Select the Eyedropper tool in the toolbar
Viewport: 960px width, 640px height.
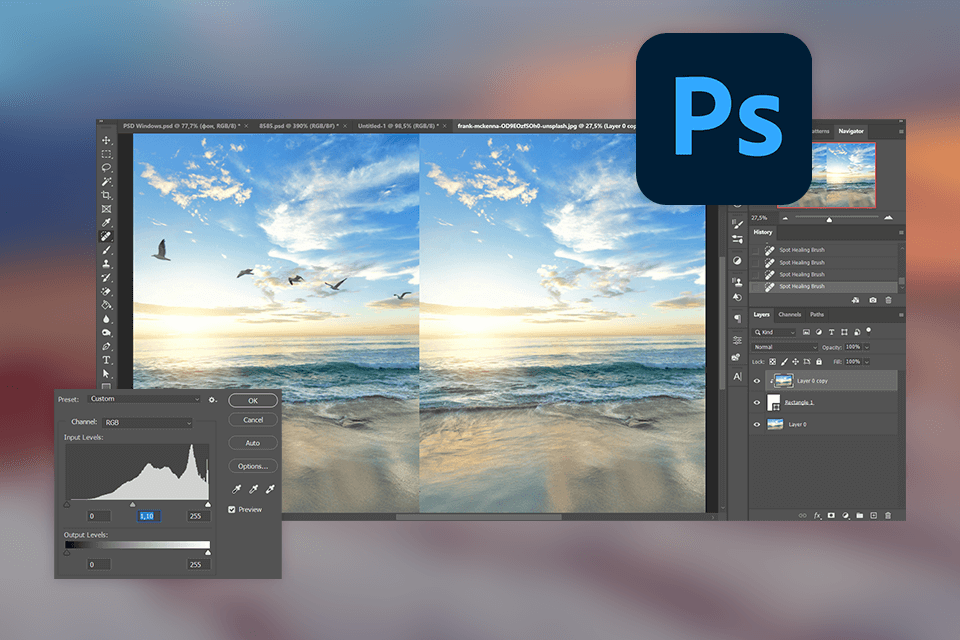pyautogui.click(x=107, y=223)
